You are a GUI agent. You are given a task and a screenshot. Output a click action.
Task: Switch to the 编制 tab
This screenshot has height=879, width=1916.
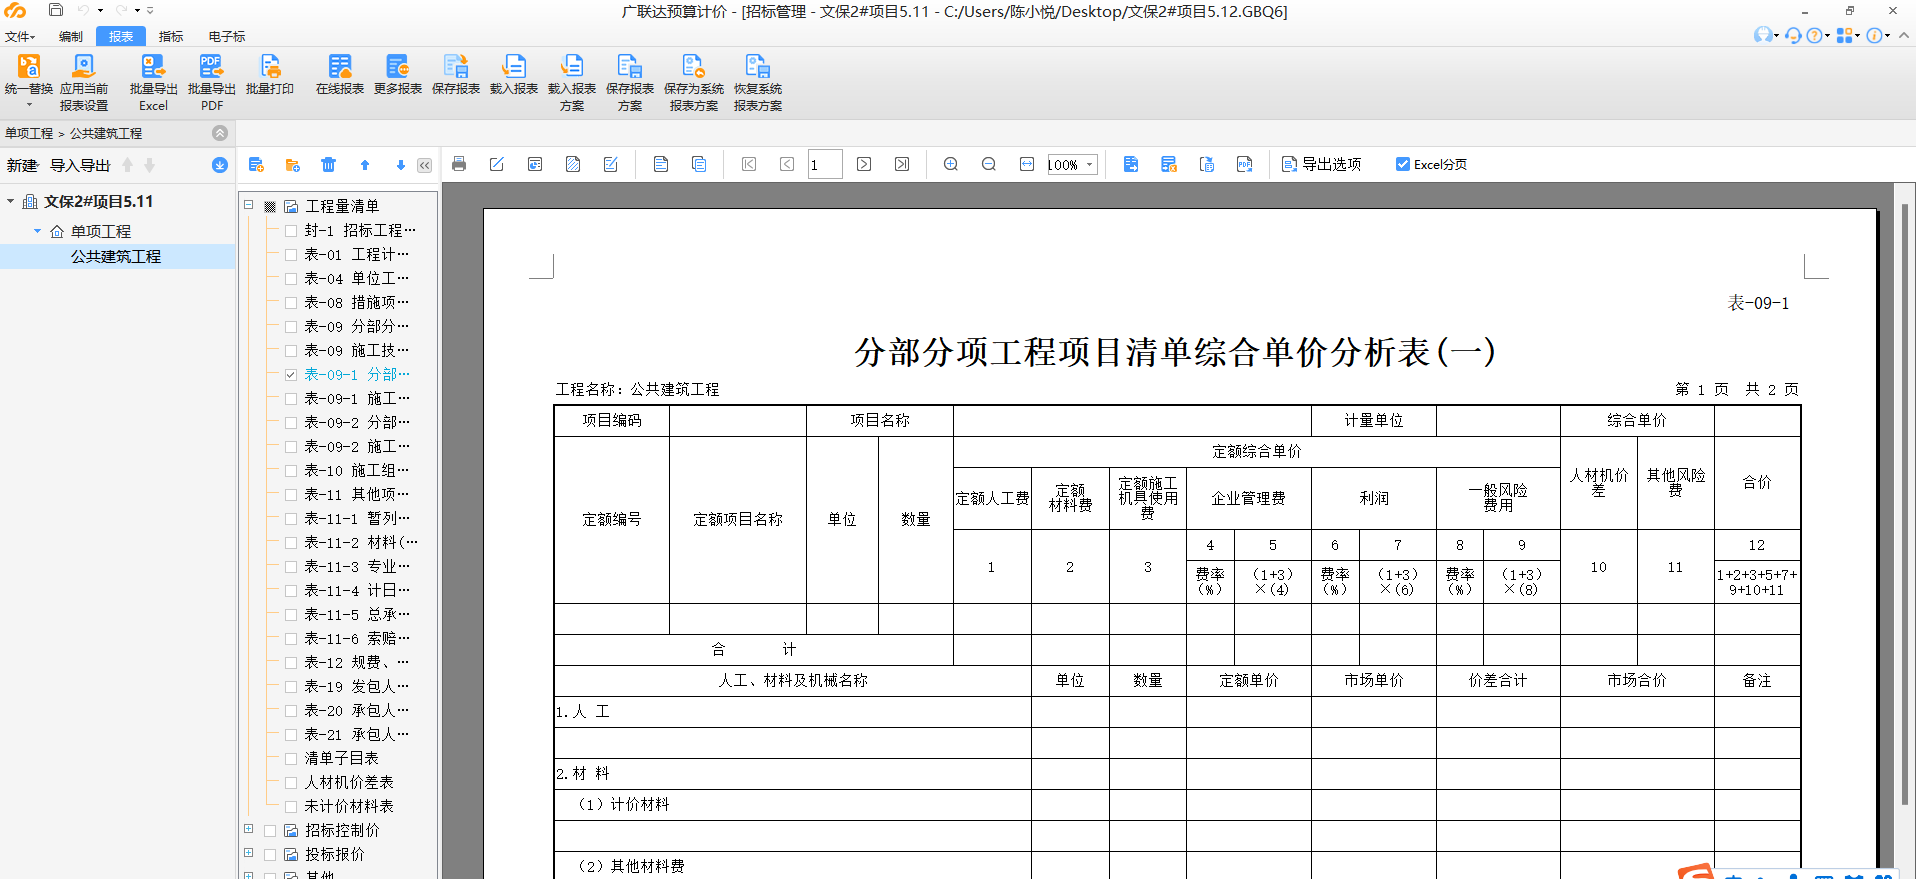tap(71, 36)
